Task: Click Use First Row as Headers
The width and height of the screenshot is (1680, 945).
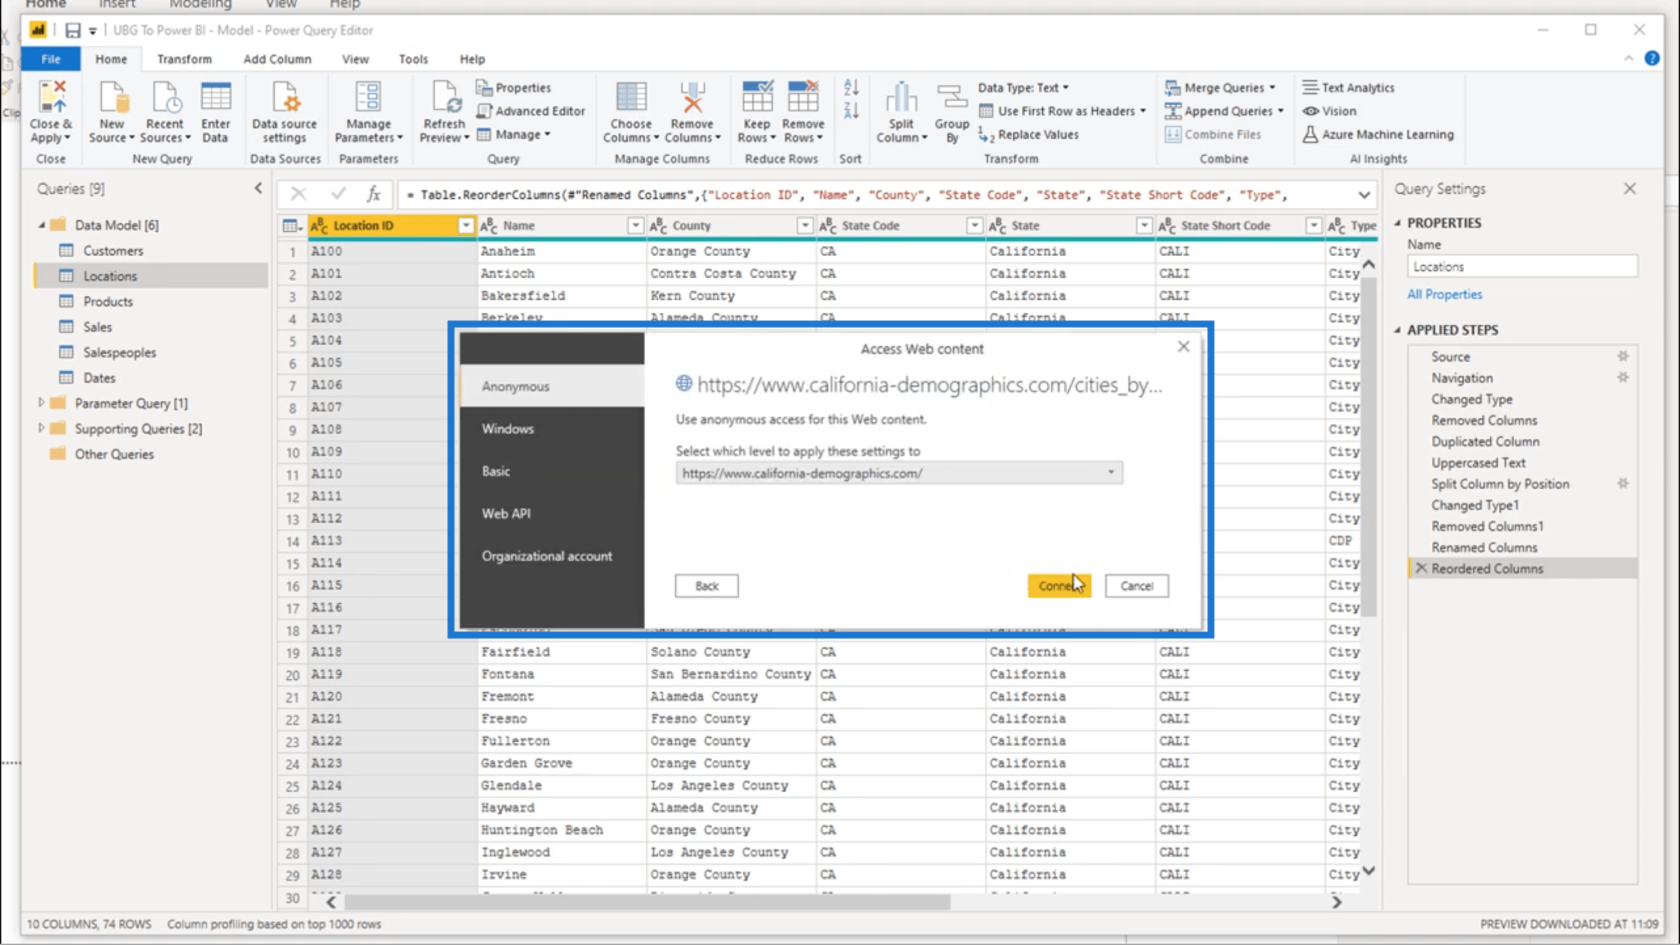Action: (1063, 111)
